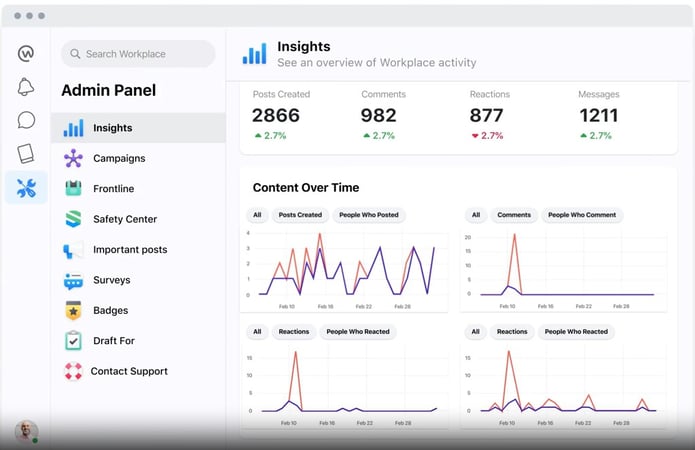695x450 pixels.
Task: Click the Insights page title
Action: pos(304,47)
